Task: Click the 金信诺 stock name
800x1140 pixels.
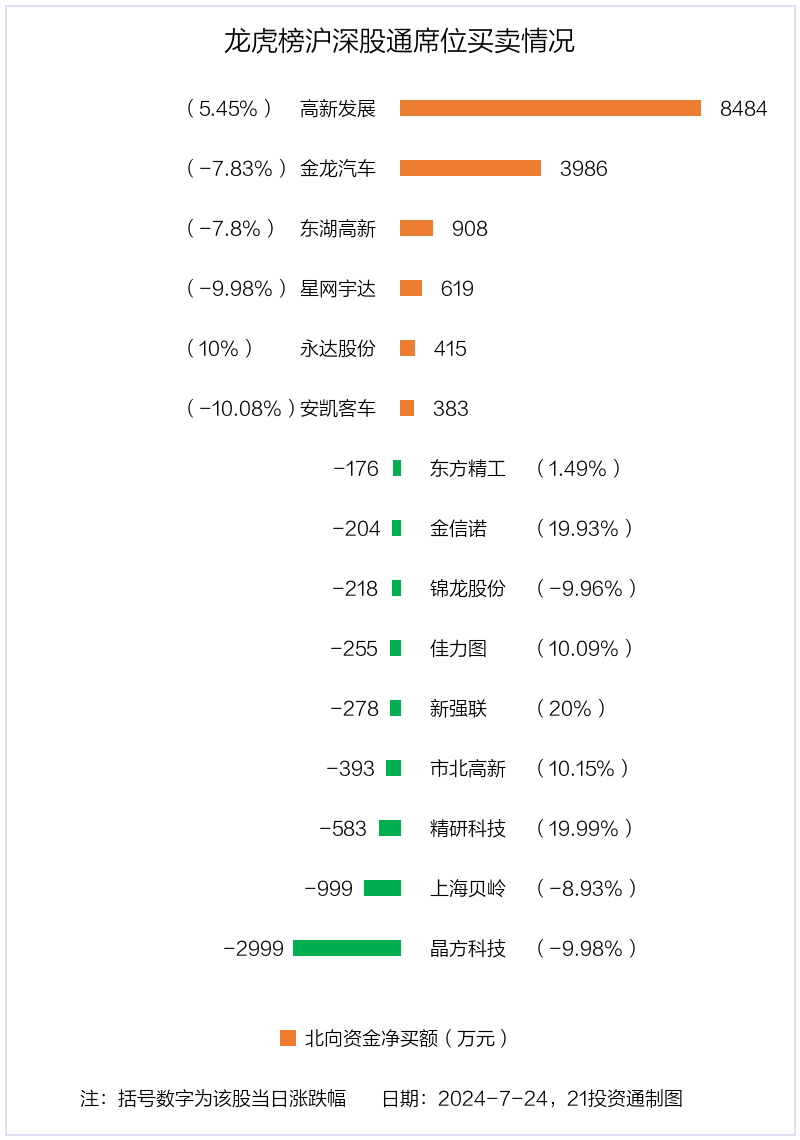Action: click(458, 529)
